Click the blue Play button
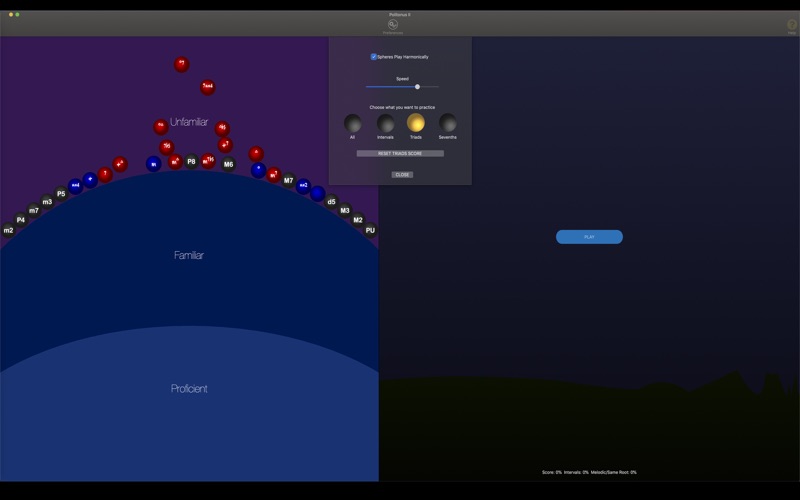Viewport: 800px width, 500px height. pos(589,237)
